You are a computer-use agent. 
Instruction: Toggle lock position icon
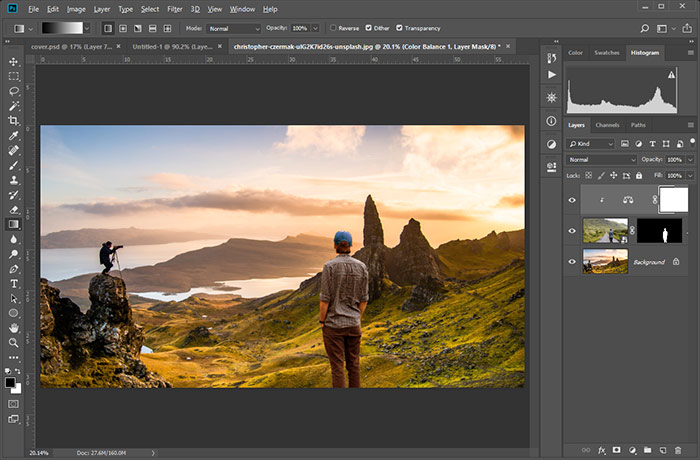click(614, 176)
